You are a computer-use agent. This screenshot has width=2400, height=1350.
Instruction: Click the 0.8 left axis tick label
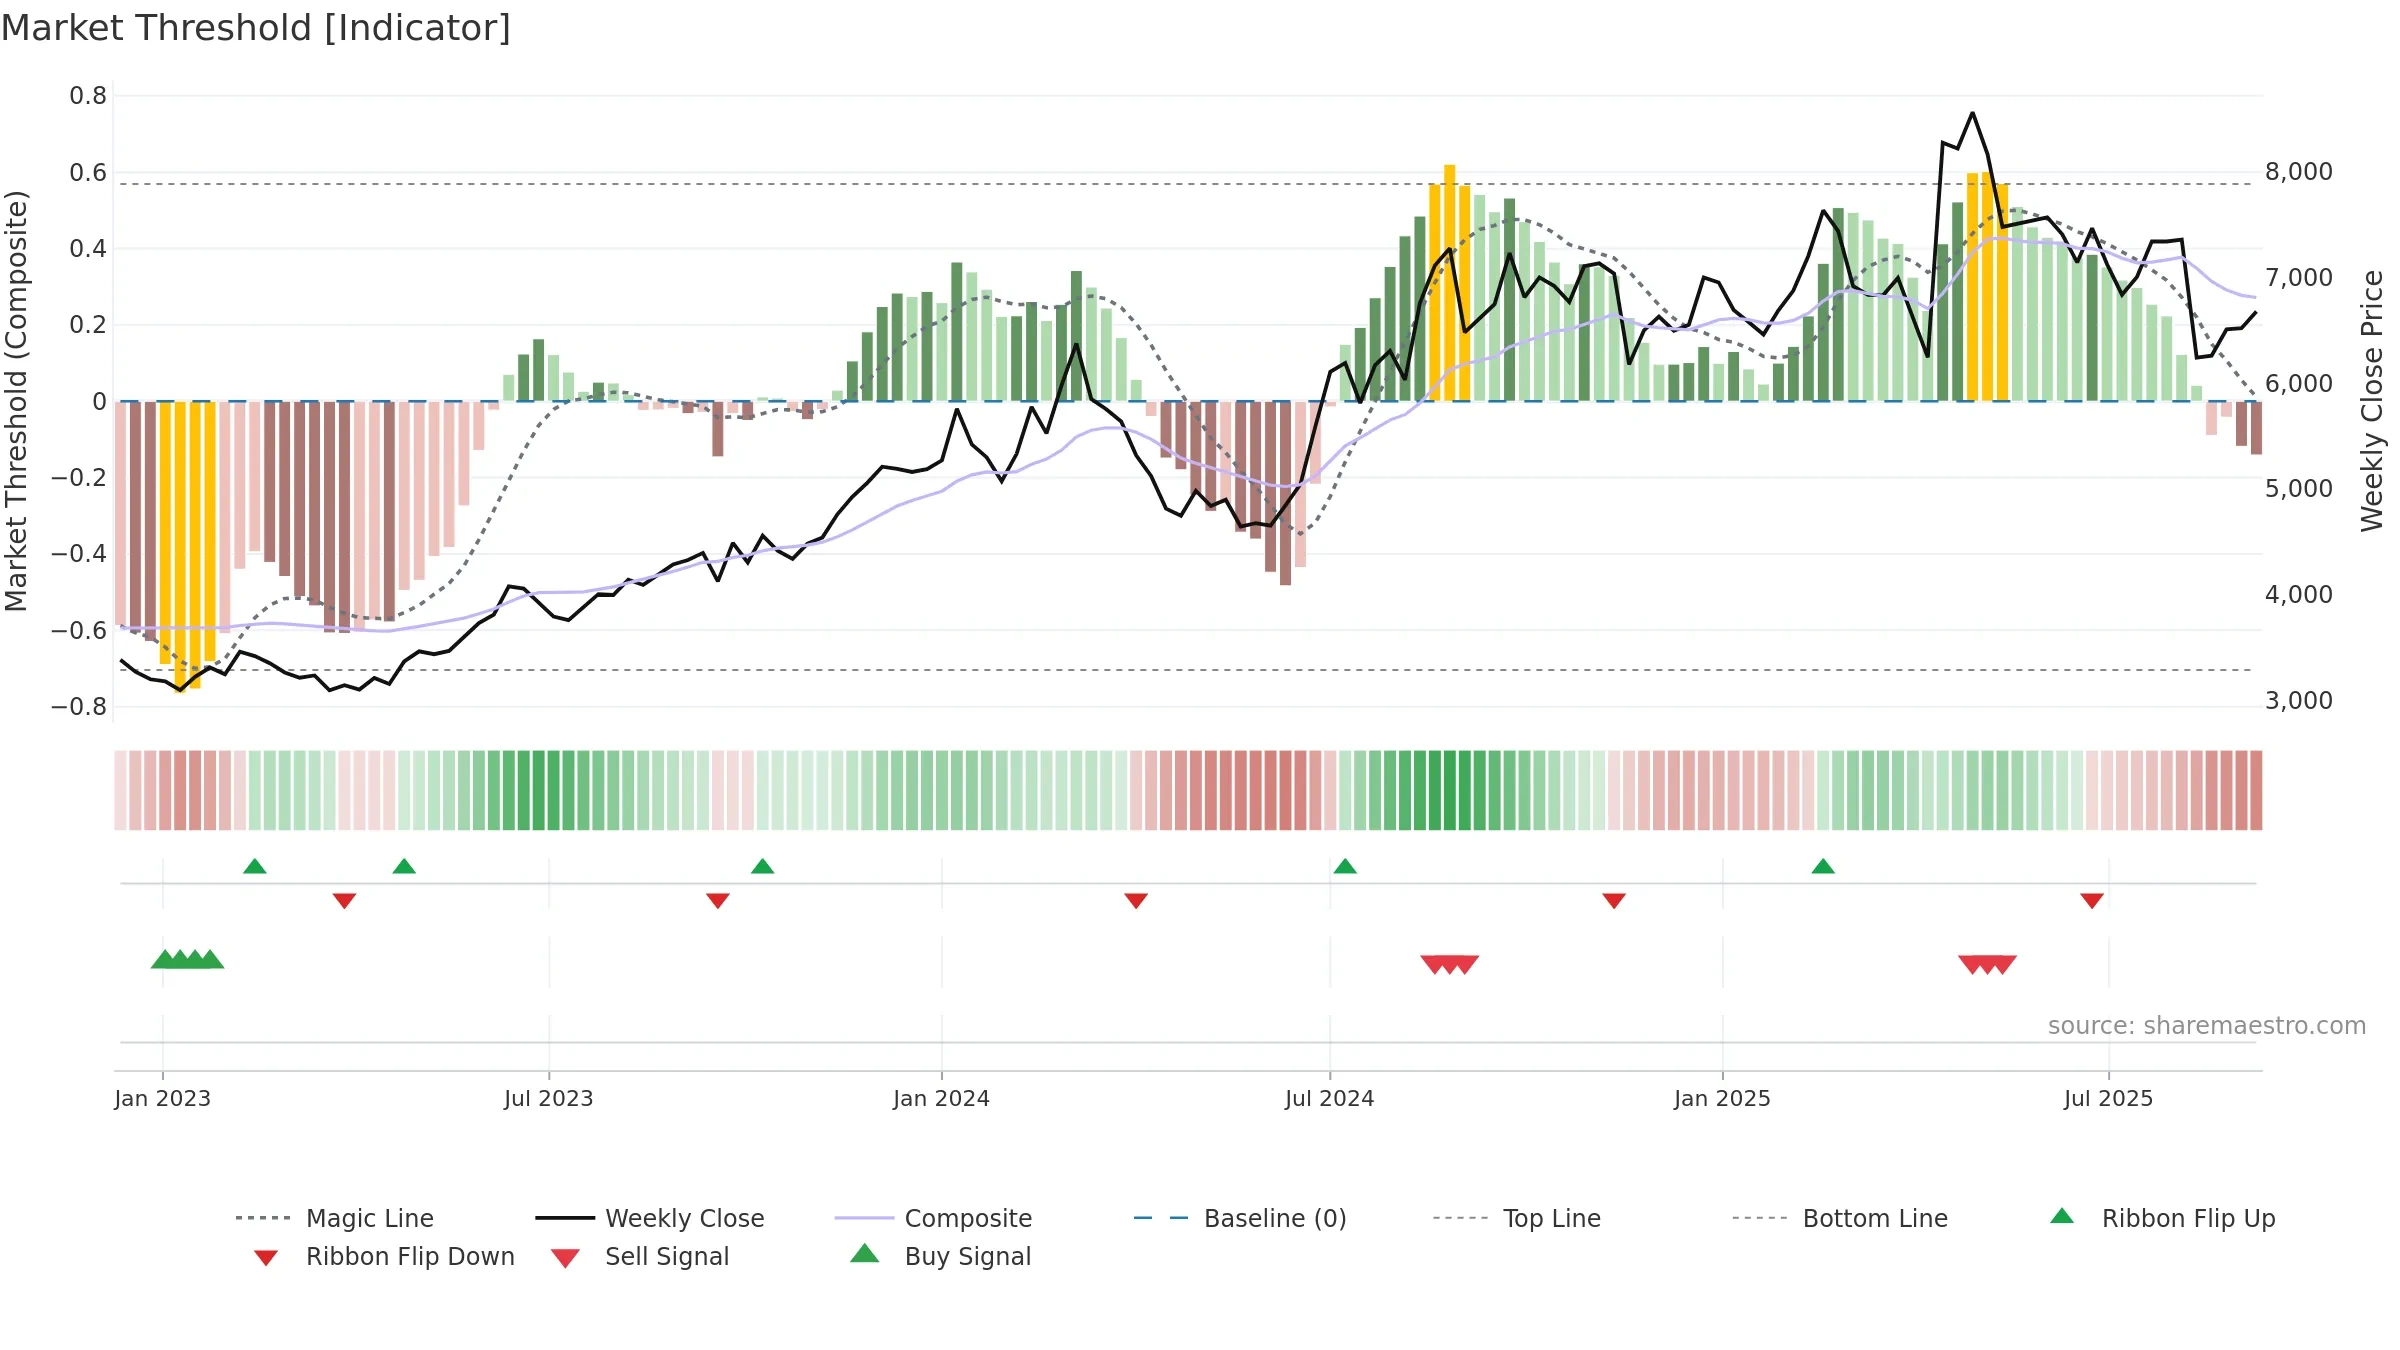[88, 96]
